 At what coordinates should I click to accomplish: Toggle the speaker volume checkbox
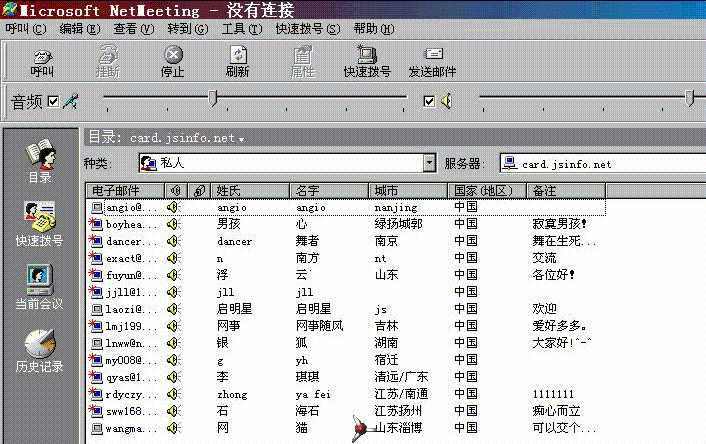429,101
